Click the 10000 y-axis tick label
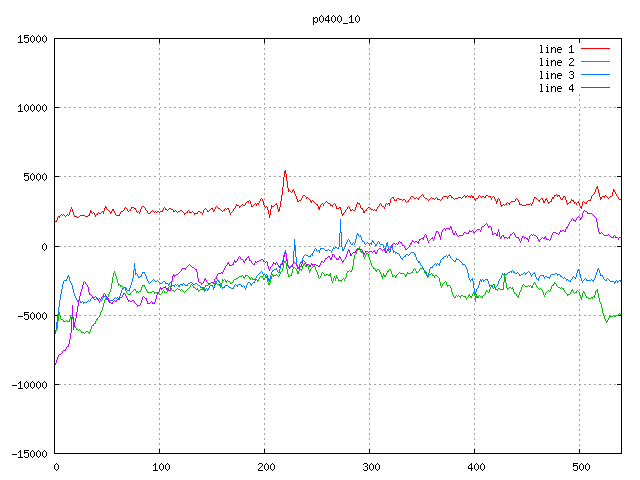The image size is (640, 480). pyautogui.click(x=31, y=108)
